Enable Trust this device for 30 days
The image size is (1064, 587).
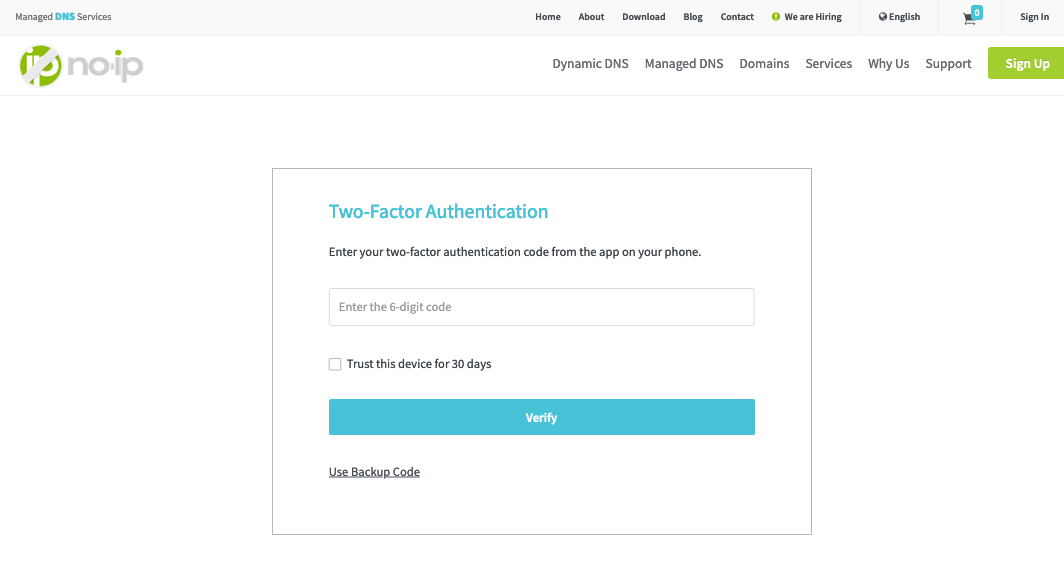tap(335, 364)
